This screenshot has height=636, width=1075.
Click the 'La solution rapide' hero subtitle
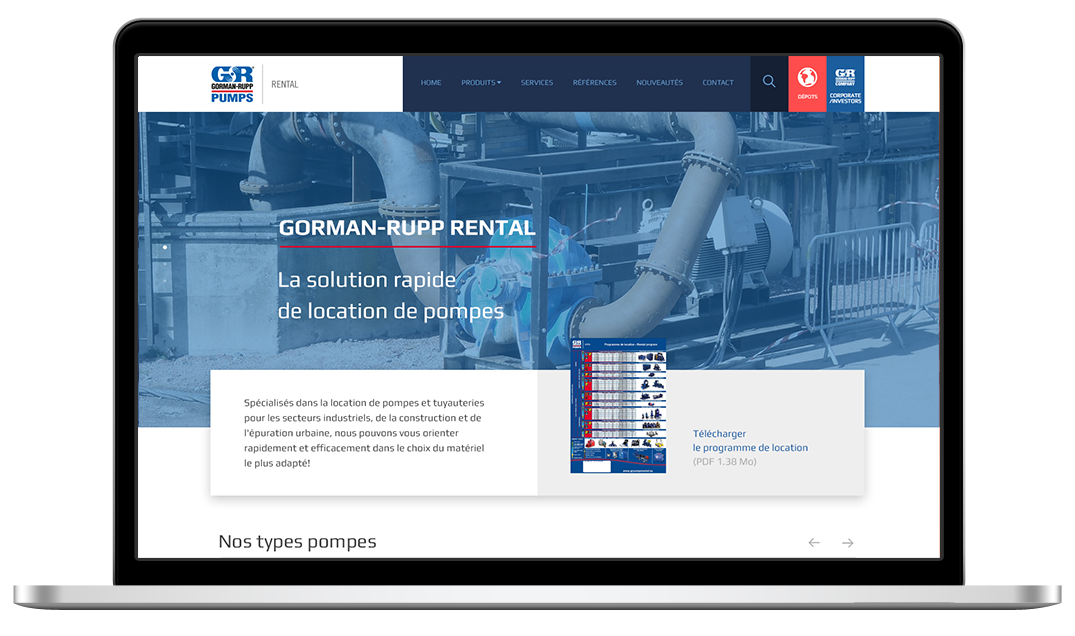[x=367, y=280]
